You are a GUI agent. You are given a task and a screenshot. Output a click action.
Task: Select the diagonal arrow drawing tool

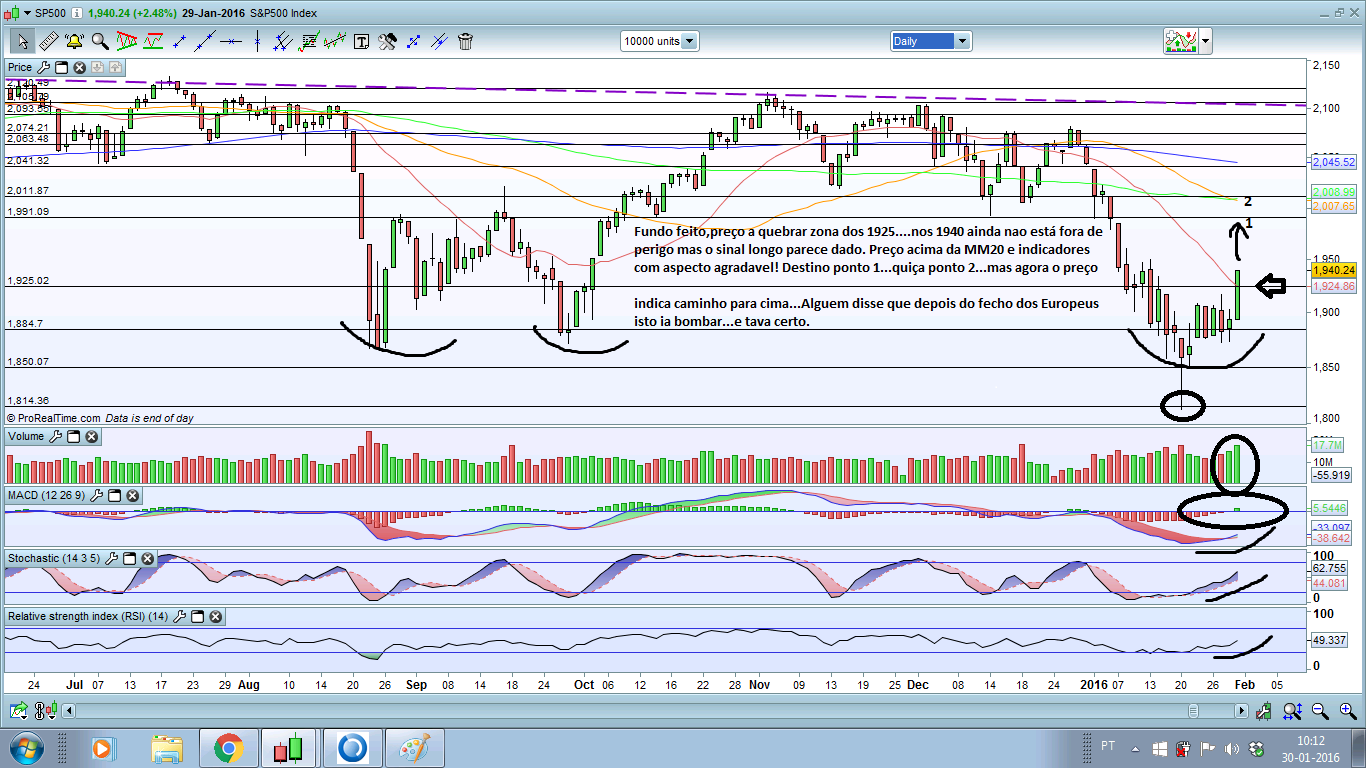tap(413, 41)
